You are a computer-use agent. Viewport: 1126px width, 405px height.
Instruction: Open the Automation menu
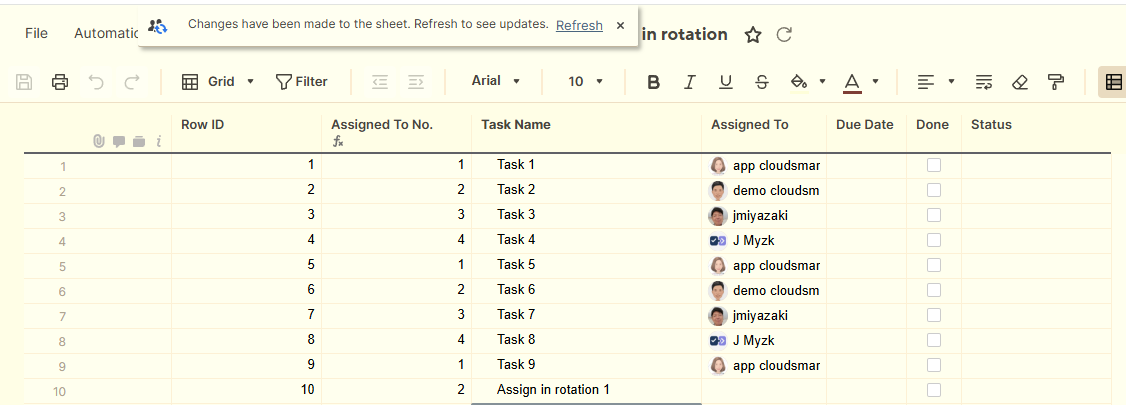pyautogui.click(x=105, y=33)
